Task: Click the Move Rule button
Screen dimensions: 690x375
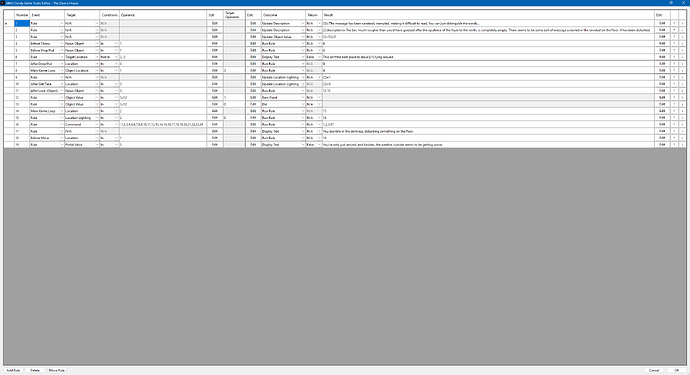Action: pyautogui.click(x=57, y=371)
